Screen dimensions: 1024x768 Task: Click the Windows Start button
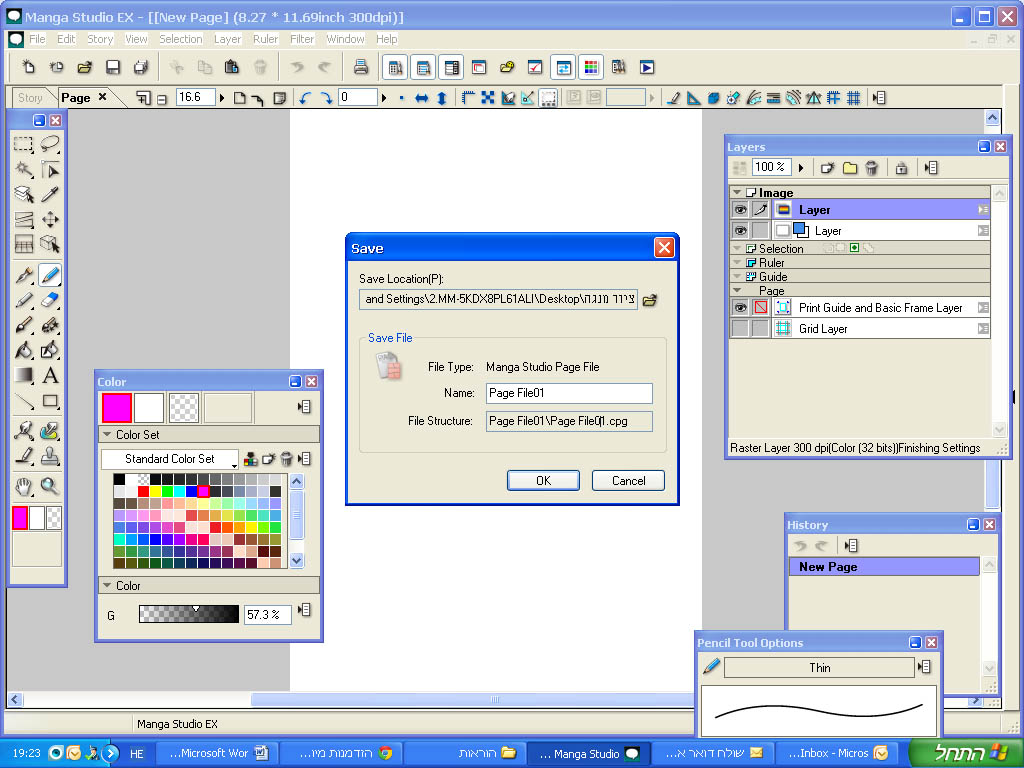tap(967, 753)
